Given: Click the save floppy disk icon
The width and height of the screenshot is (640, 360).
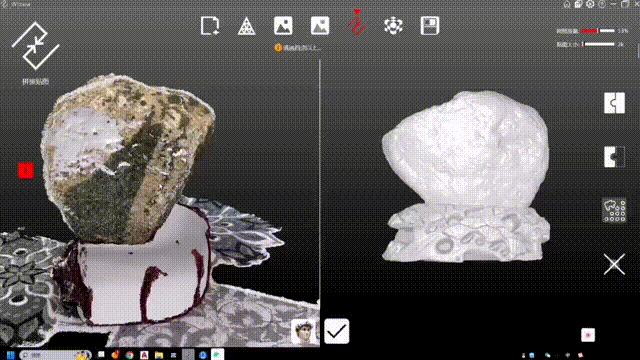Looking at the screenshot, I should click(430, 25).
